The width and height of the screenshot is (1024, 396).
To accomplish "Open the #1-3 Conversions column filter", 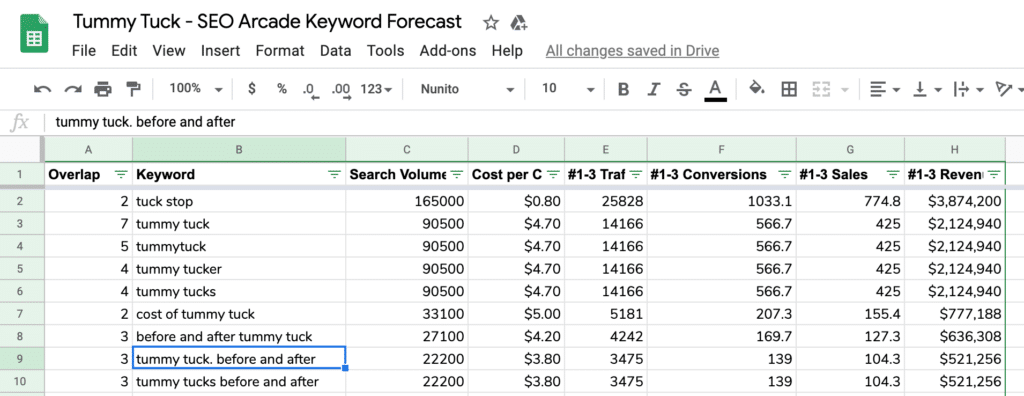I will [784, 174].
